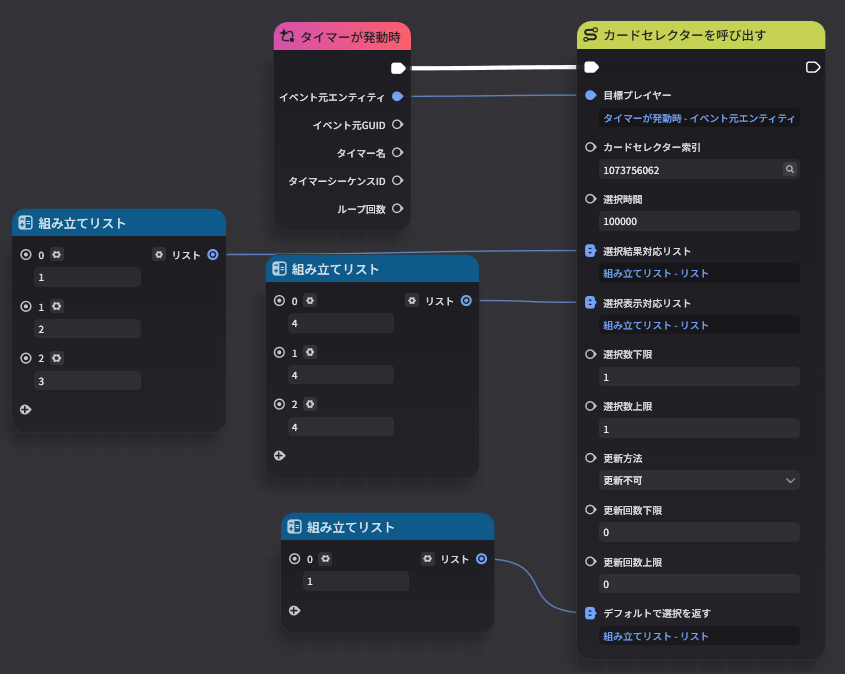Click the リスト output pin of the 4,4,4 list

466,301
